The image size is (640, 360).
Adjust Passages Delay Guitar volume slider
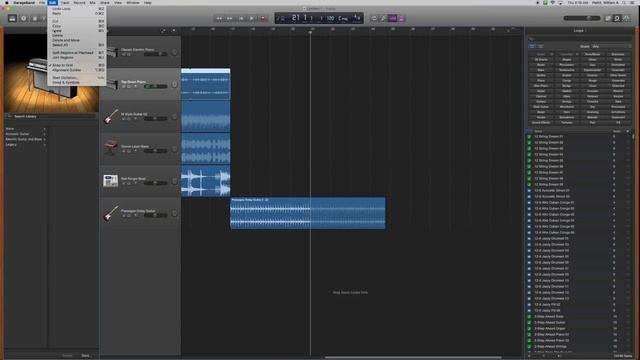tap(156, 215)
